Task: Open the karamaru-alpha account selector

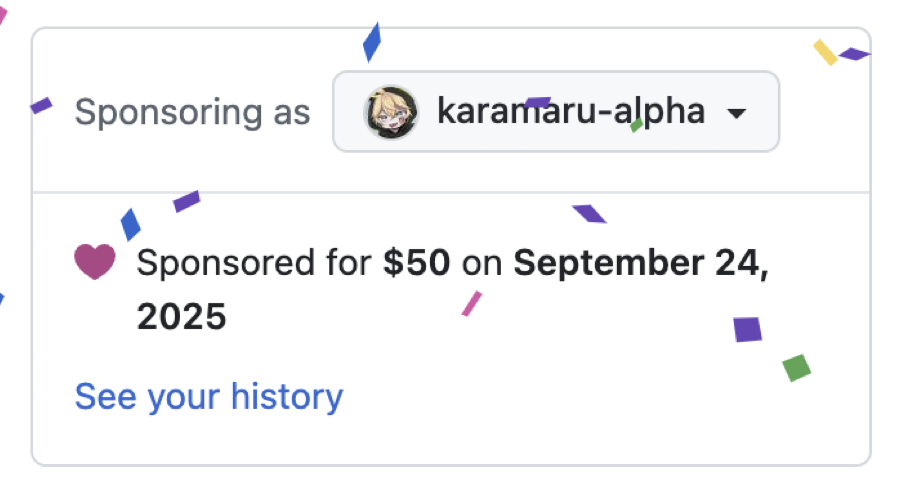Action: 555,112
